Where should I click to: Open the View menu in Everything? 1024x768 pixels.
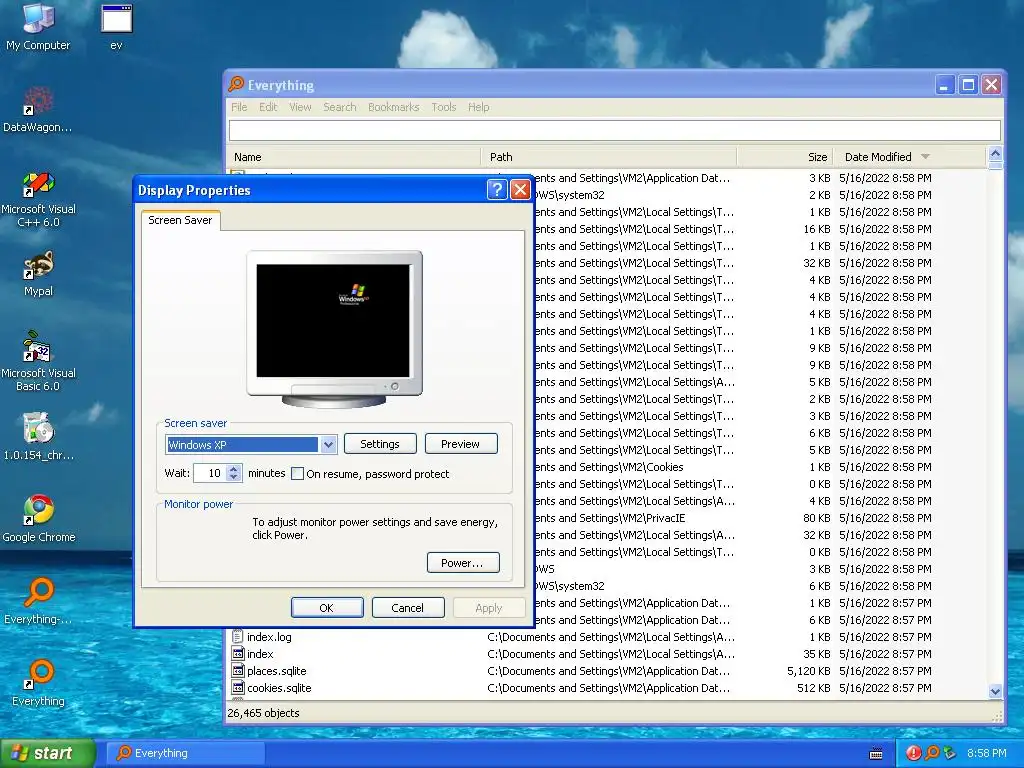tap(300, 107)
